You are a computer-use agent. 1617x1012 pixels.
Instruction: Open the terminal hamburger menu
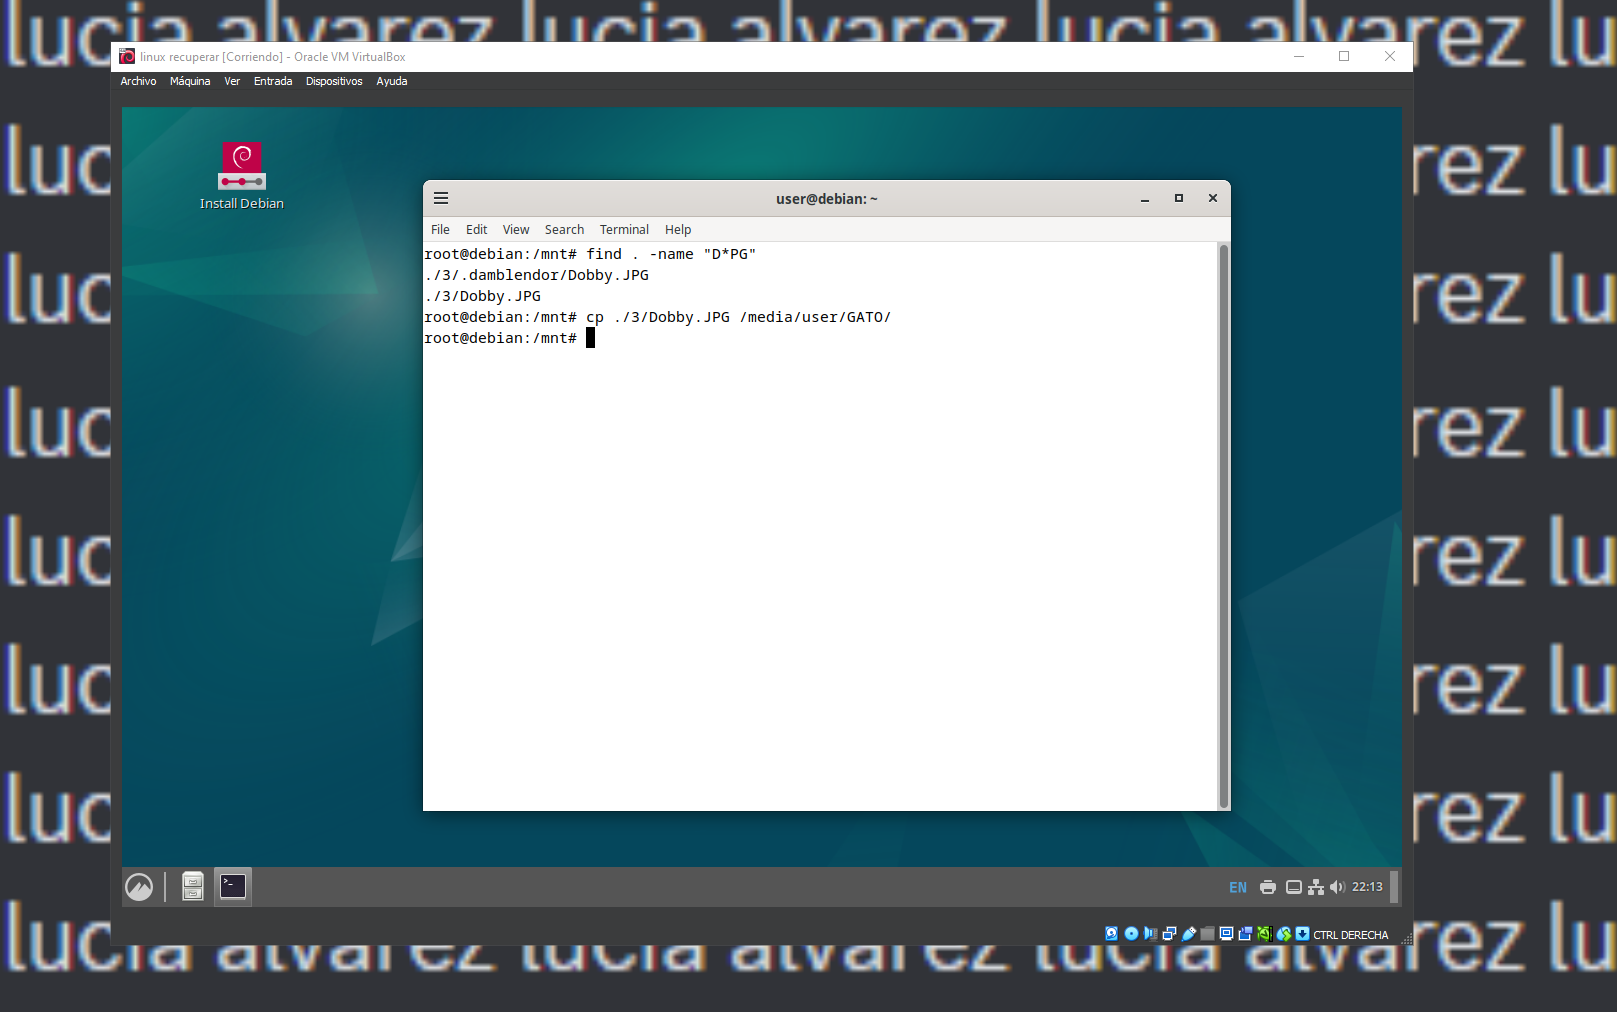click(440, 198)
